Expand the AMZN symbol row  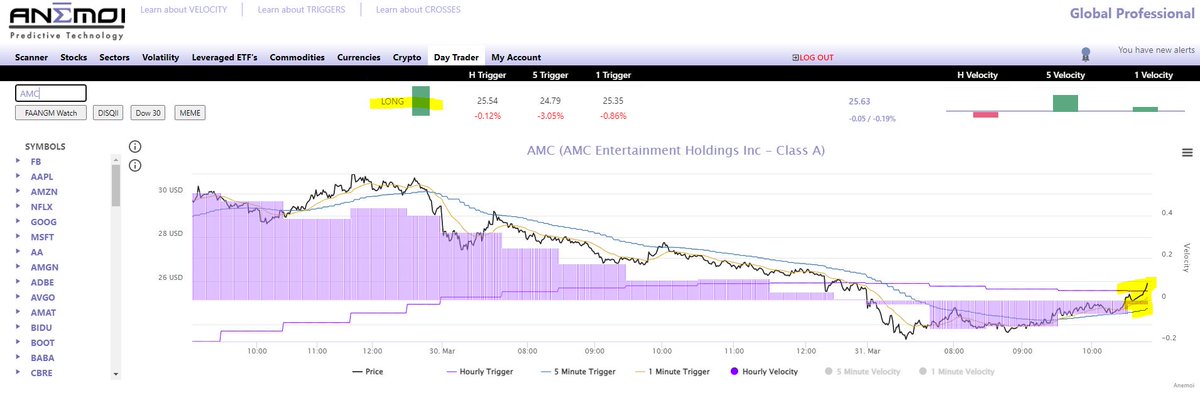coord(18,192)
